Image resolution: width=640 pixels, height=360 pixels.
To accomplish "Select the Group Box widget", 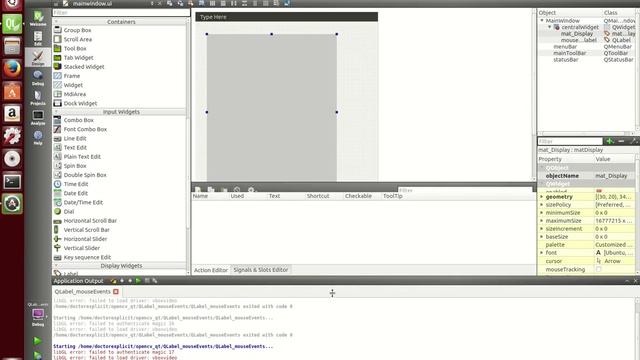I will pos(78,30).
